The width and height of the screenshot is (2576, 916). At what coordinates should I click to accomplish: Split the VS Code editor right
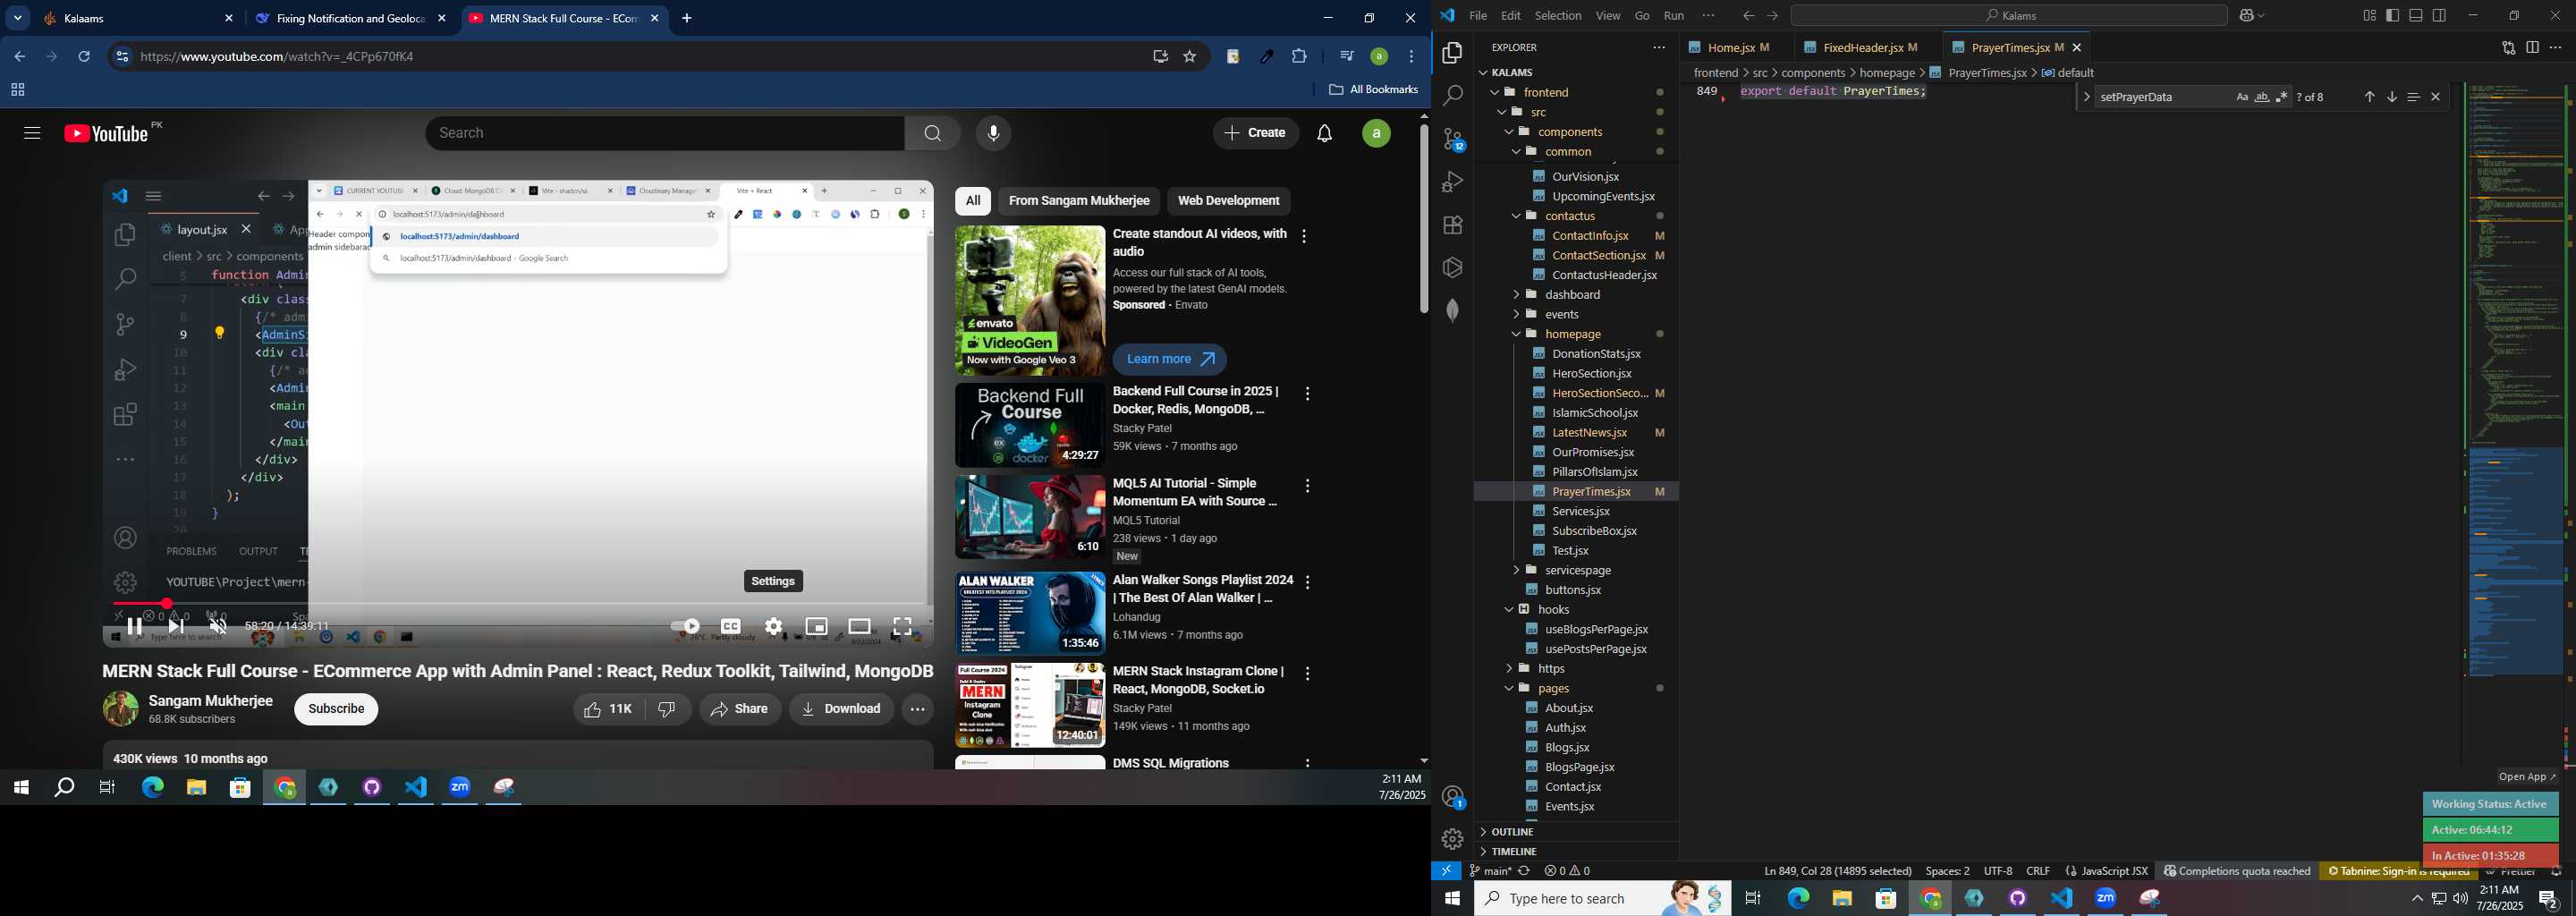[x=2532, y=48]
